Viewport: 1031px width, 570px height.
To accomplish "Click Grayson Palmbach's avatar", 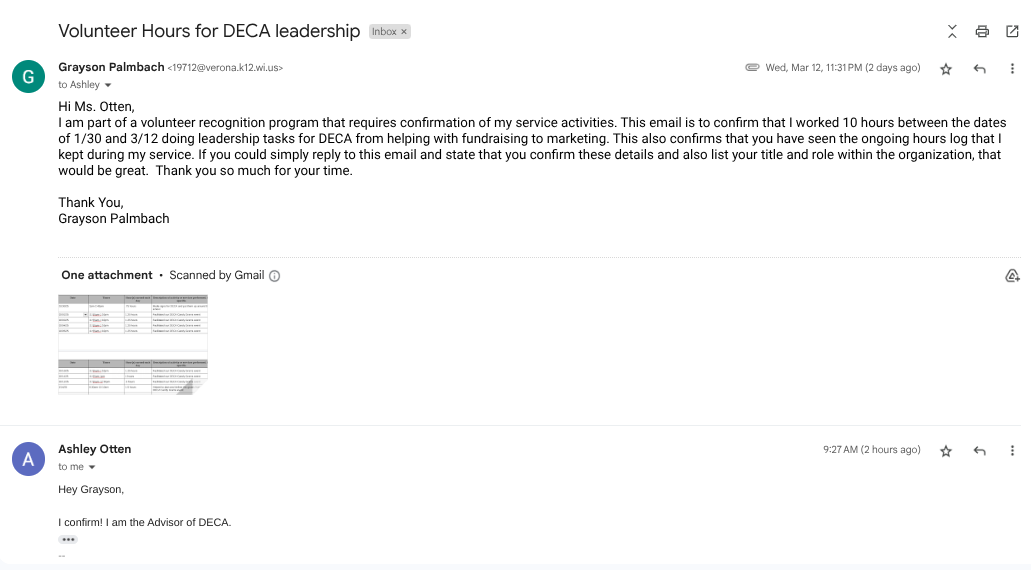I will click(28, 77).
